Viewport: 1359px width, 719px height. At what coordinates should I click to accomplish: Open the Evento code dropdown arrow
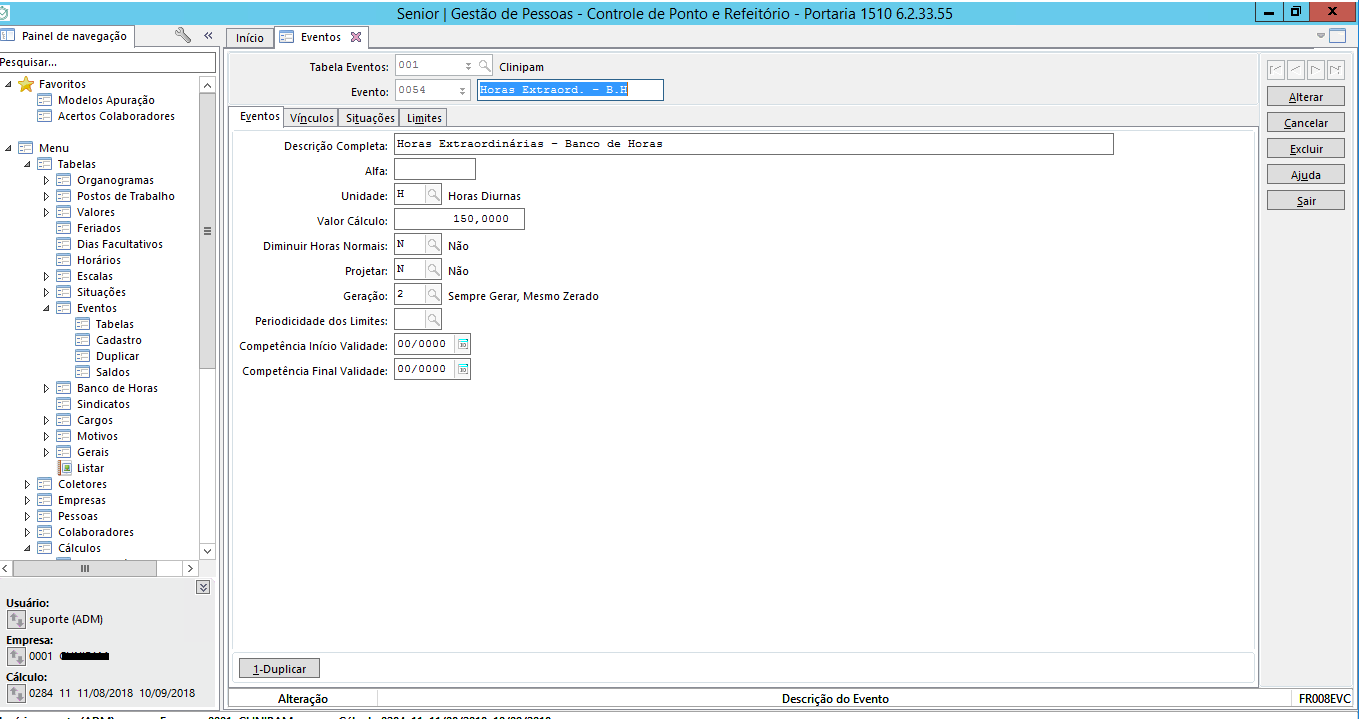pos(462,91)
